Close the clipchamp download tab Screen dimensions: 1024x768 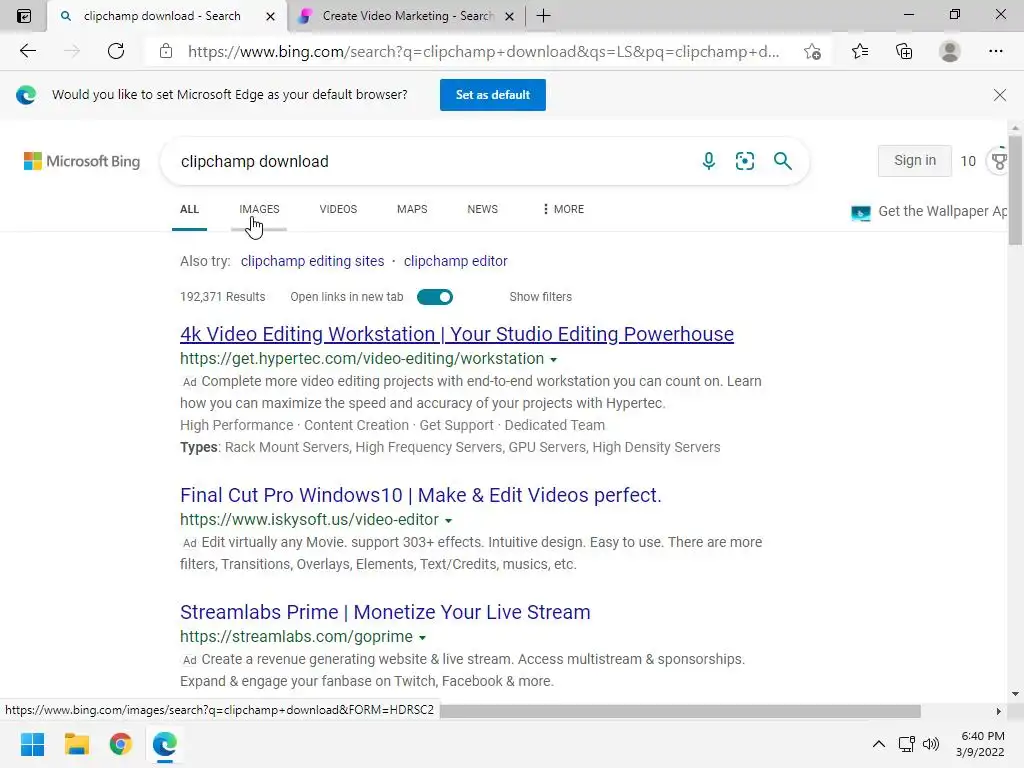[x=270, y=16]
